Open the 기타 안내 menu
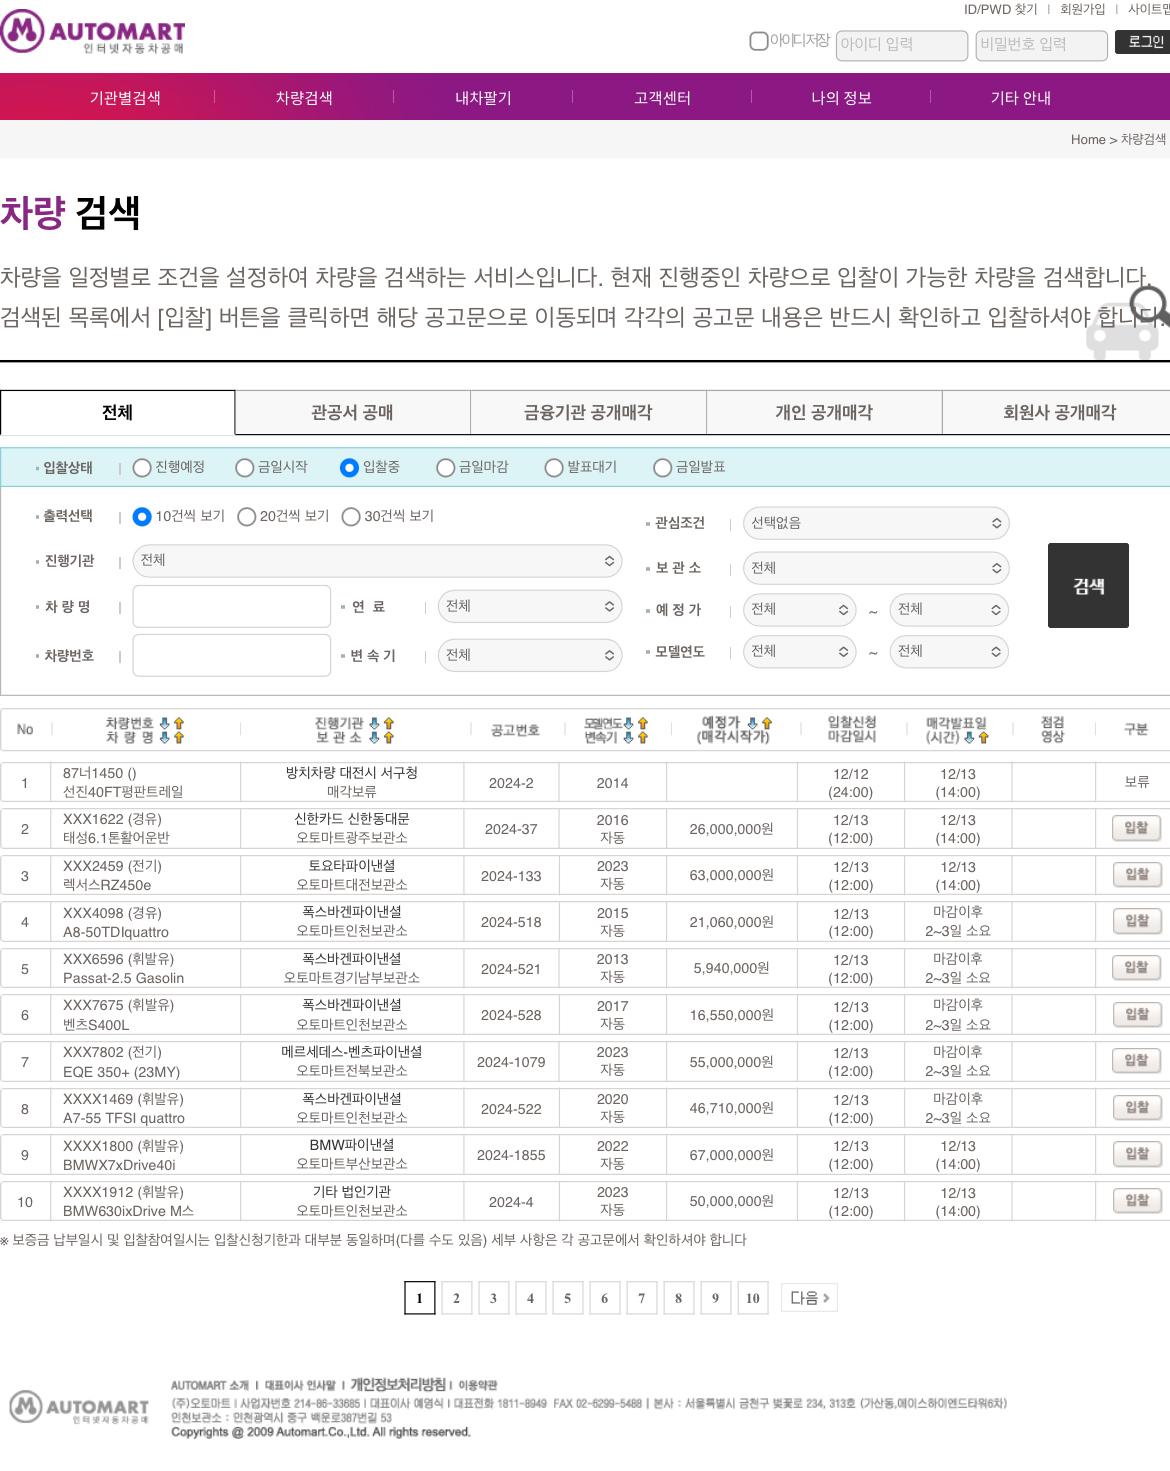Image resolution: width=1170 pixels, height=1471 pixels. click(x=1020, y=98)
